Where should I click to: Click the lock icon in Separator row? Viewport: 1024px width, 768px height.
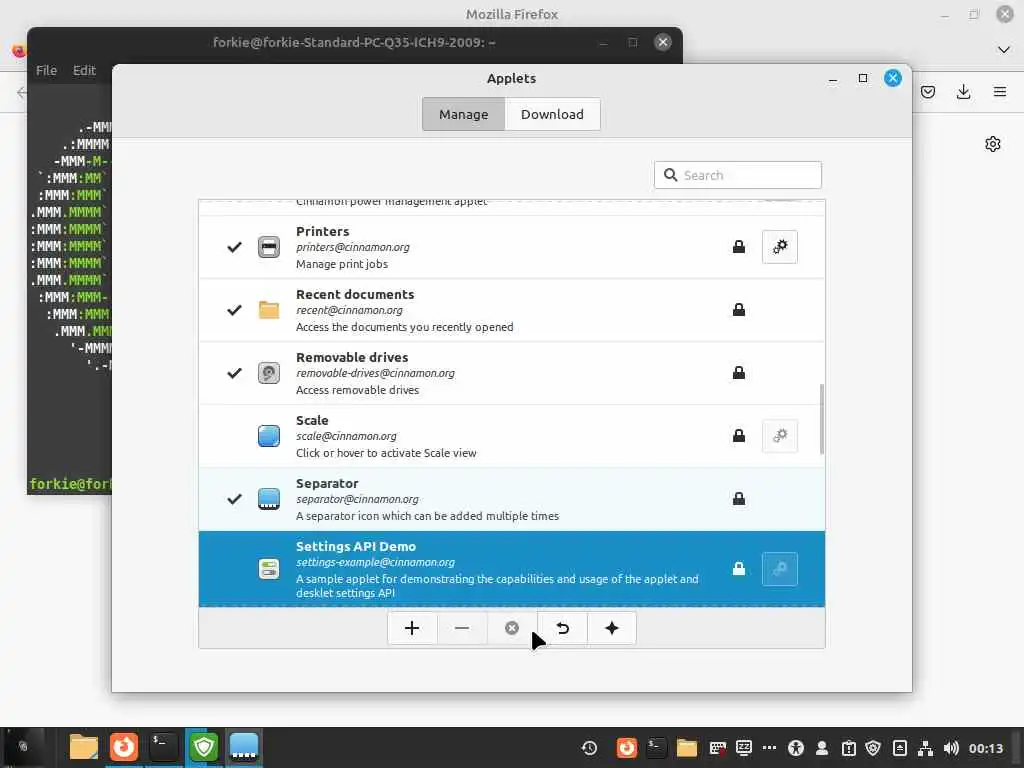(x=739, y=499)
